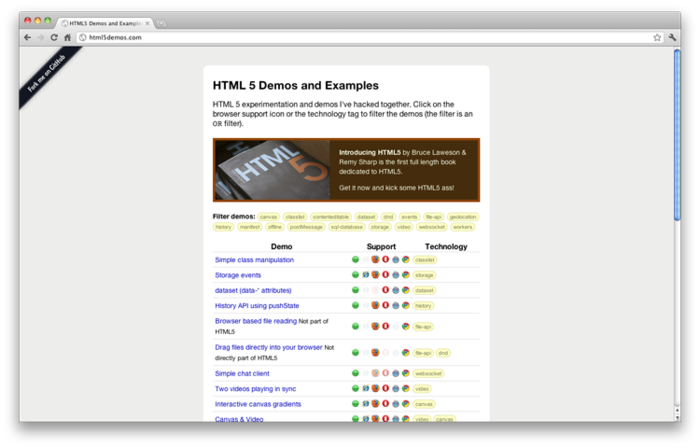Click the Chrome icon in Interactive canvas gradients row
The width and height of the screenshot is (700, 448).
click(406, 403)
